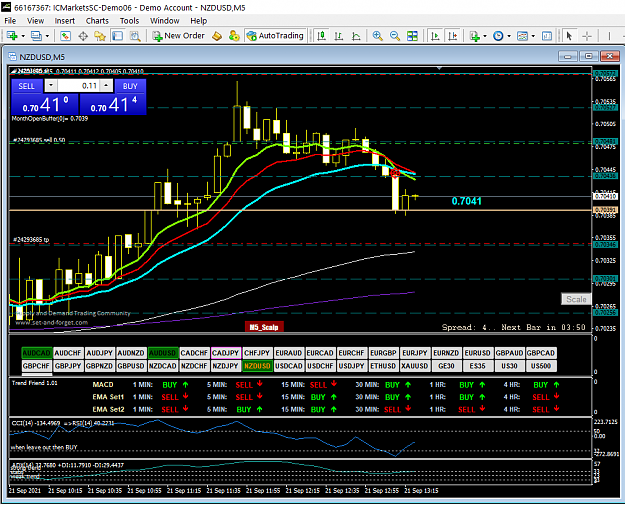The height and width of the screenshot is (505, 625).
Task: Expand the Periods dropdown arrow
Action: pos(509,36)
